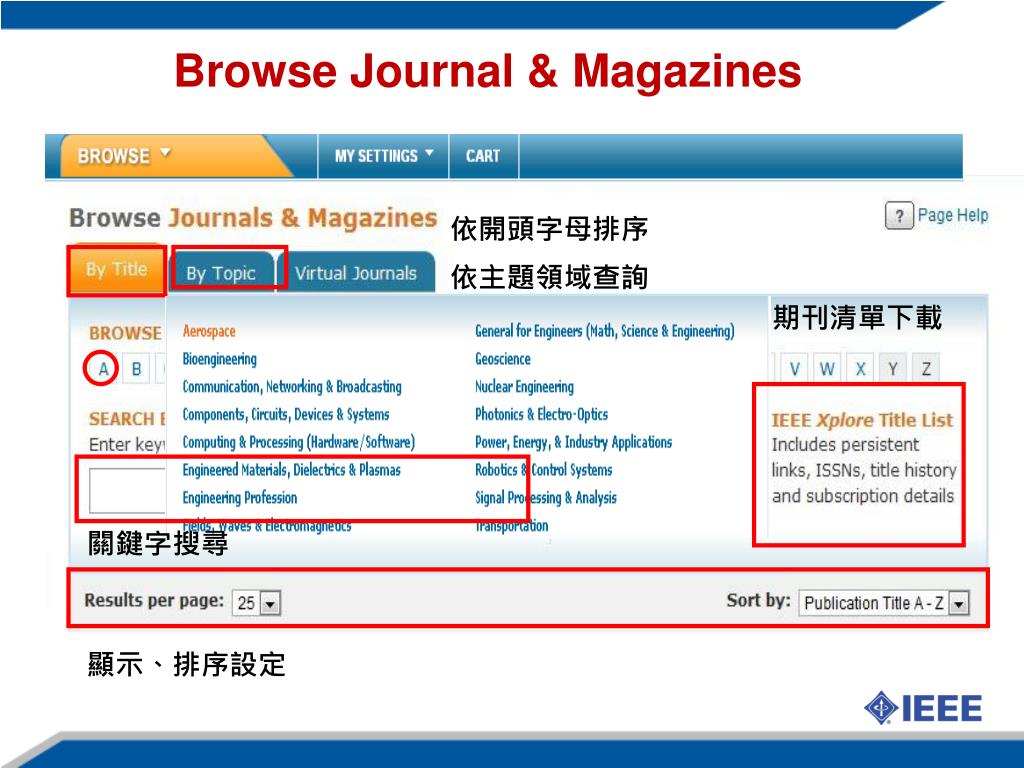The height and width of the screenshot is (768, 1024).
Task: Click the Page Help question mark icon
Action: [899, 216]
